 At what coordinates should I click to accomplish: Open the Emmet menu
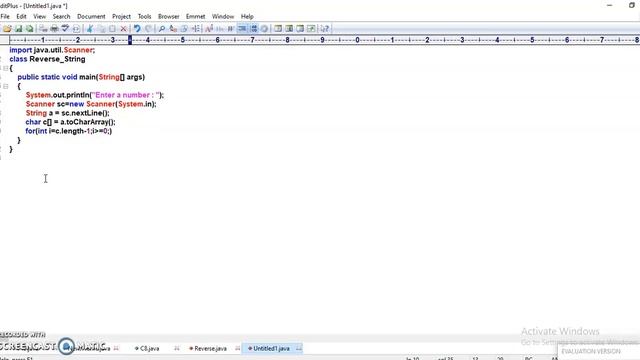[x=196, y=16]
